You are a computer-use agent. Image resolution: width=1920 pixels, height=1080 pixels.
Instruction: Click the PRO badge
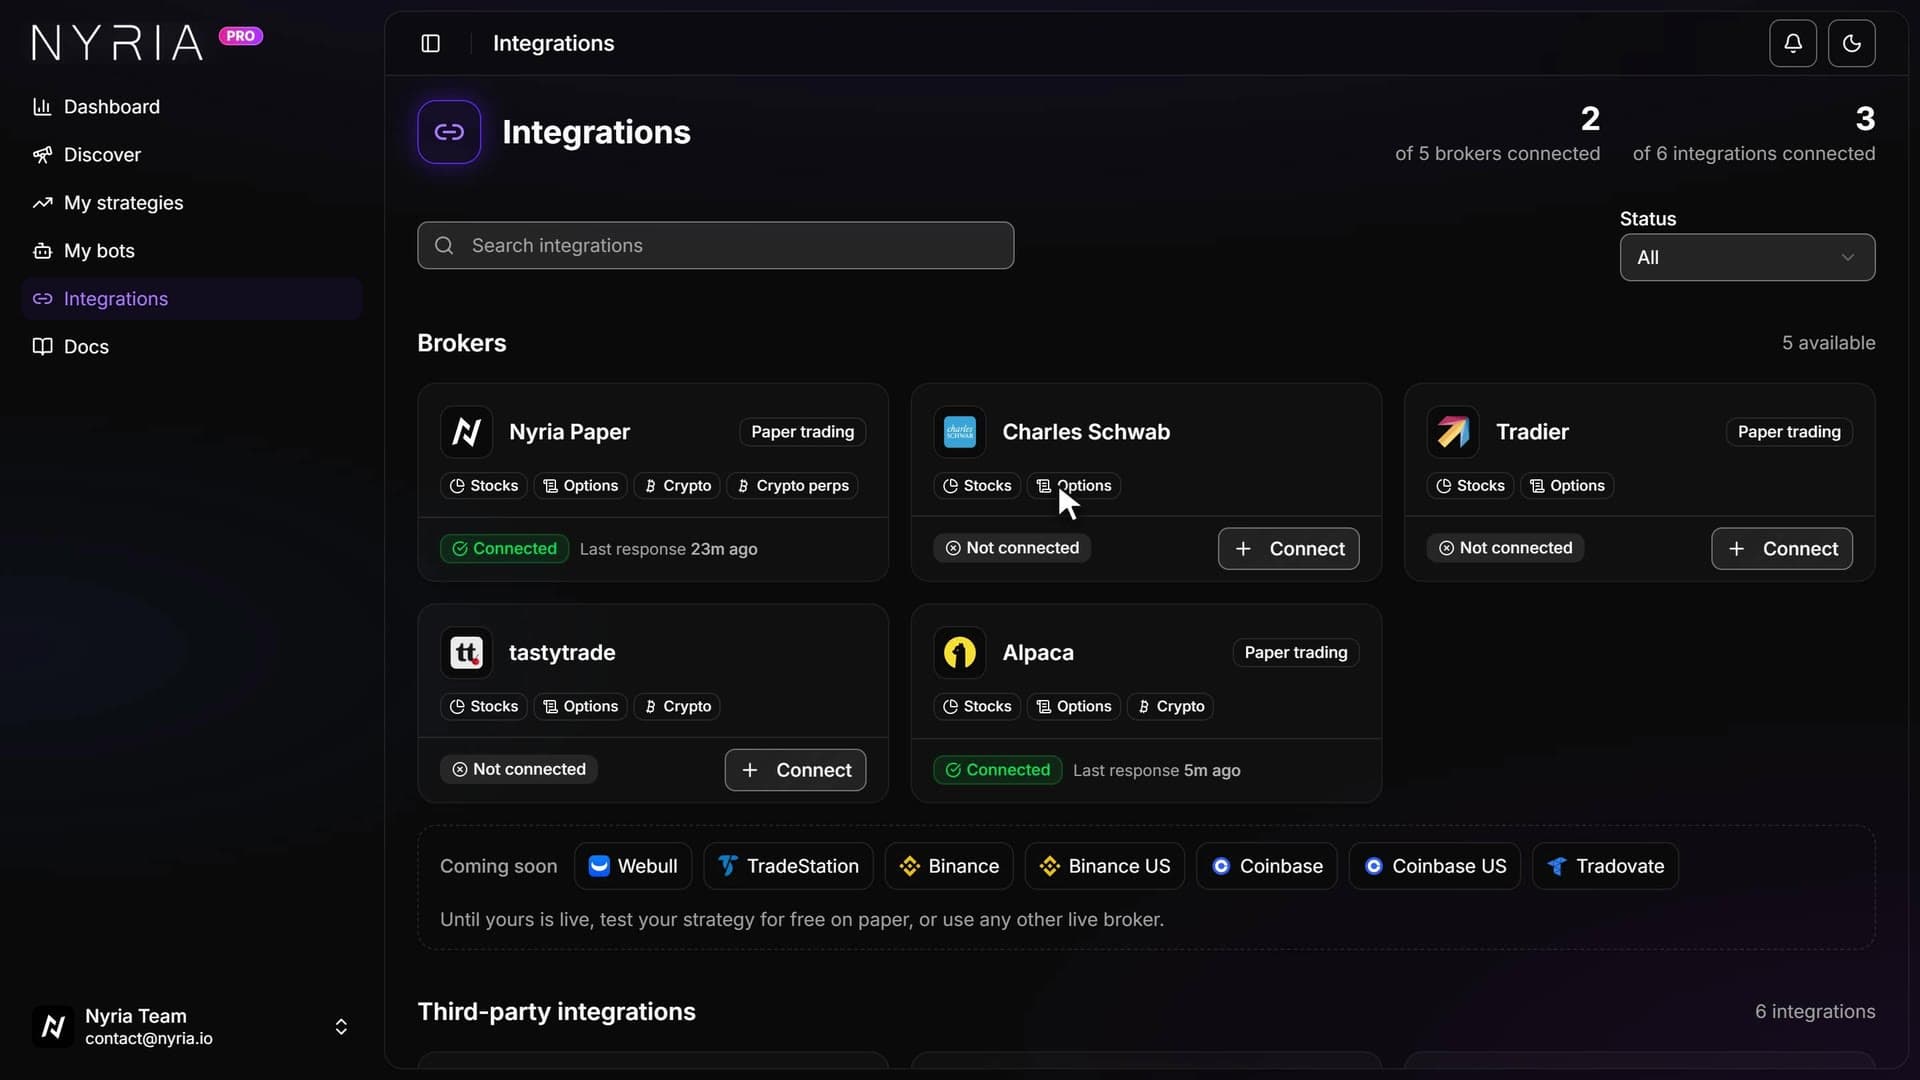(241, 36)
